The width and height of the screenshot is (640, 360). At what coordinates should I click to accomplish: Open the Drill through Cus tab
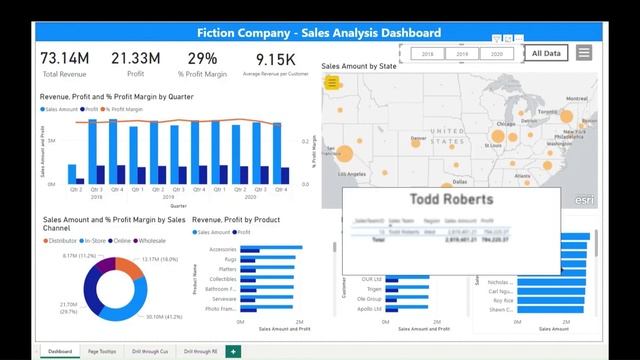(x=150, y=351)
